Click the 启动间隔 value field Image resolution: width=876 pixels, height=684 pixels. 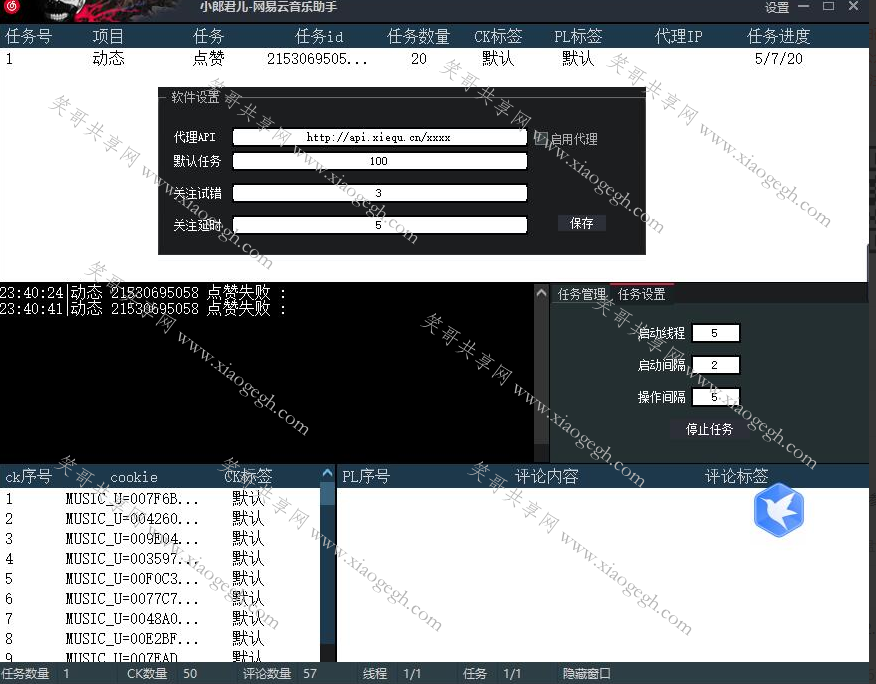point(715,365)
